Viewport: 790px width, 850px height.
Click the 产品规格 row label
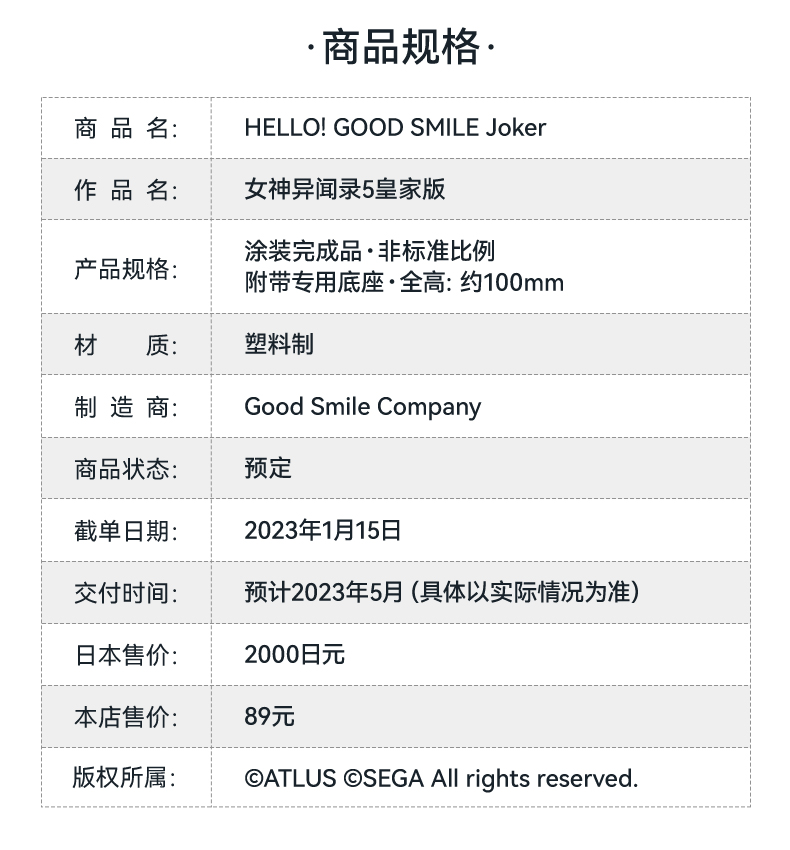[x=125, y=268]
